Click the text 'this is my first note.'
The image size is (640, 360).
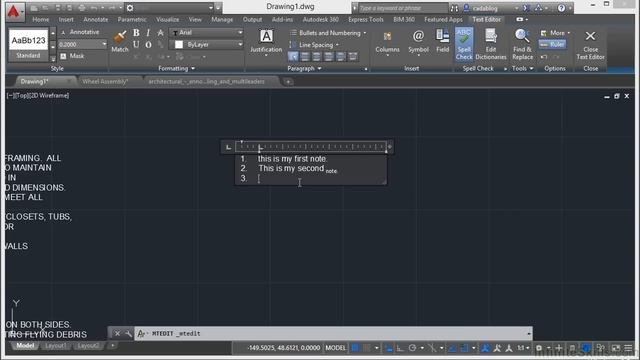point(292,159)
